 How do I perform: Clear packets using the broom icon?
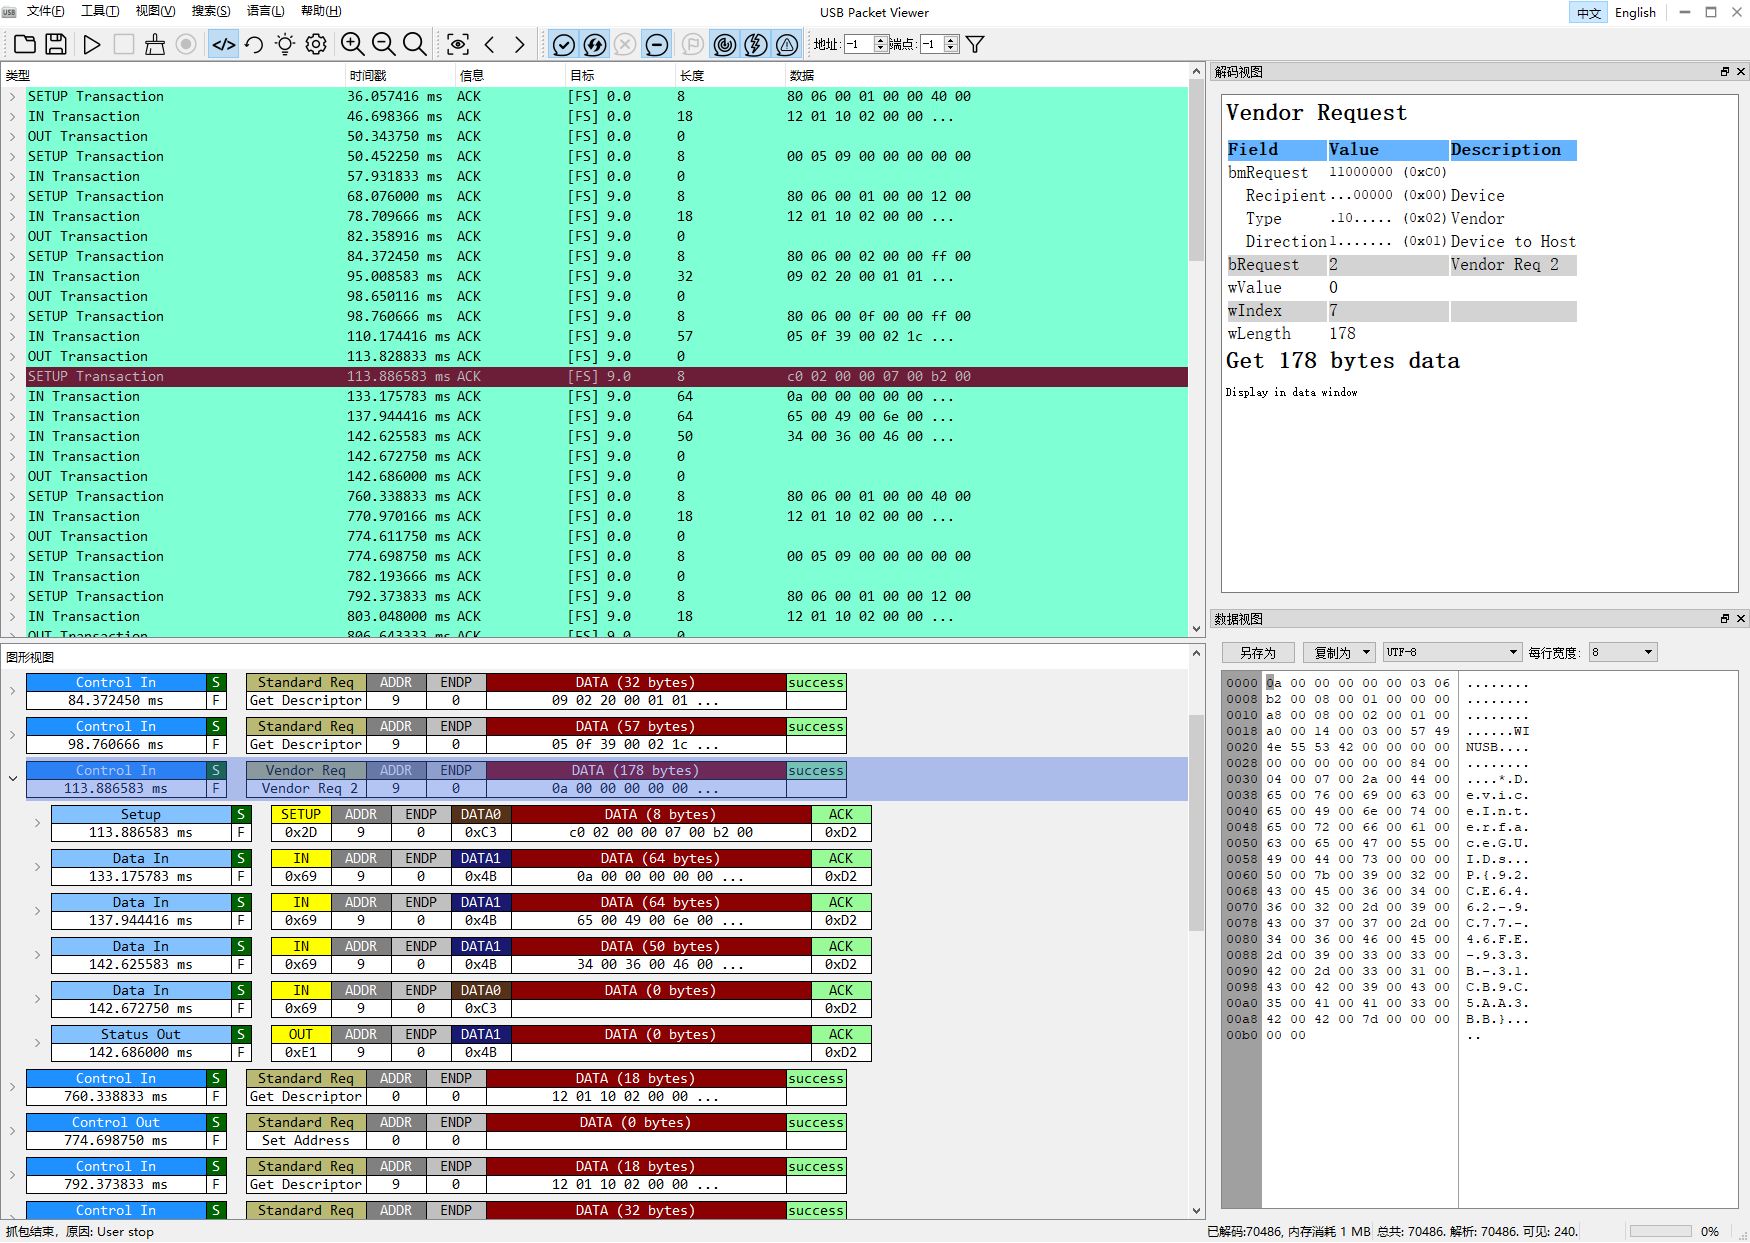155,44
